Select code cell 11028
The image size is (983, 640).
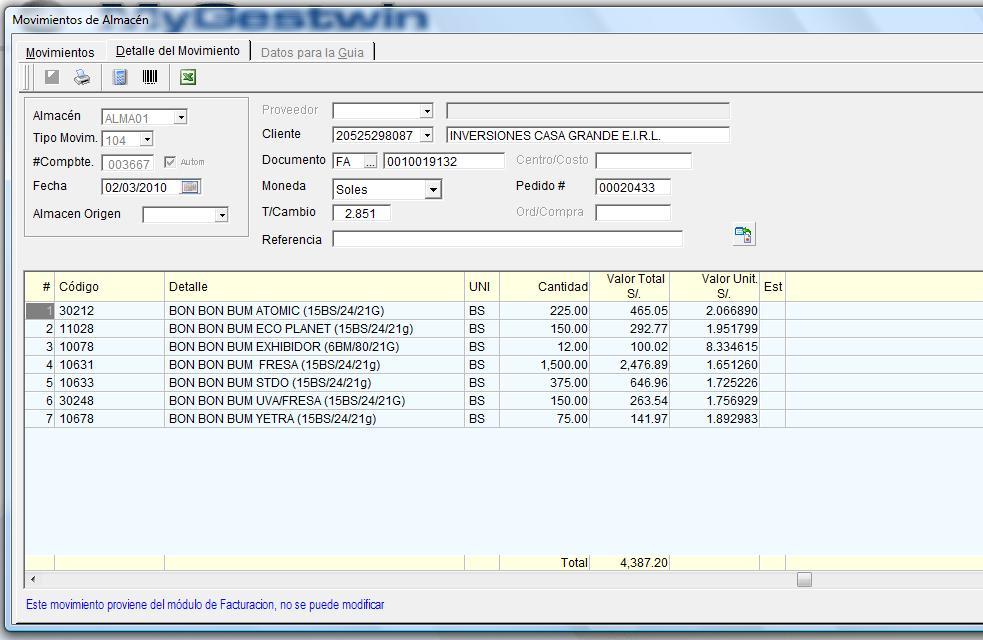click(110, 328)
